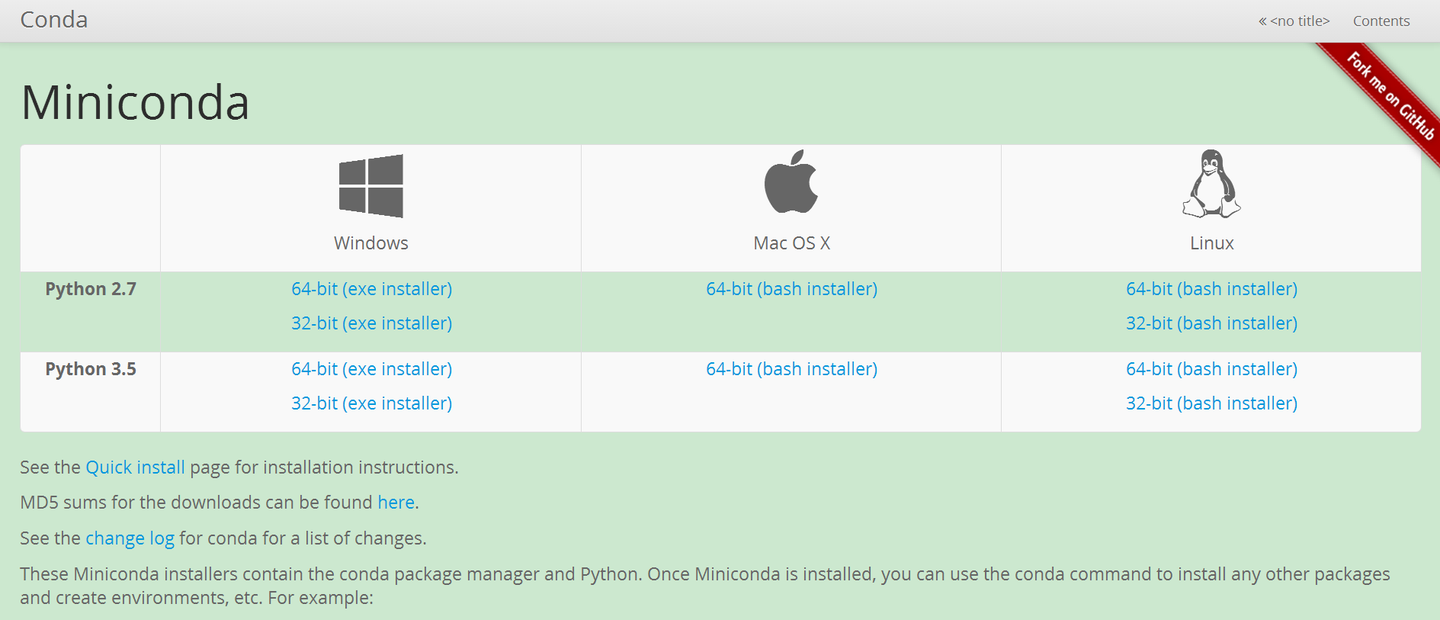Click the Linux penguin icon
Image resolution: width=1440 pixels, height=620 pixels.
[1211, 184]
